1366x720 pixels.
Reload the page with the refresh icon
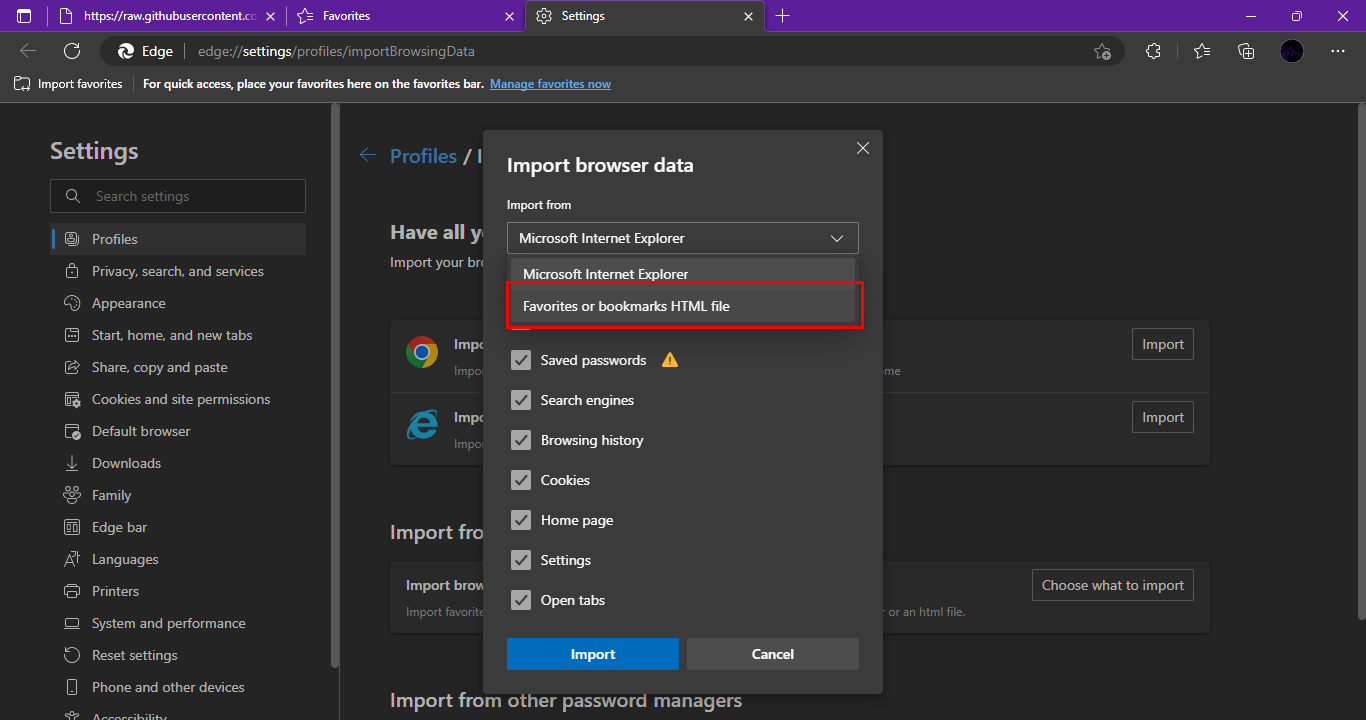(72, 51)
